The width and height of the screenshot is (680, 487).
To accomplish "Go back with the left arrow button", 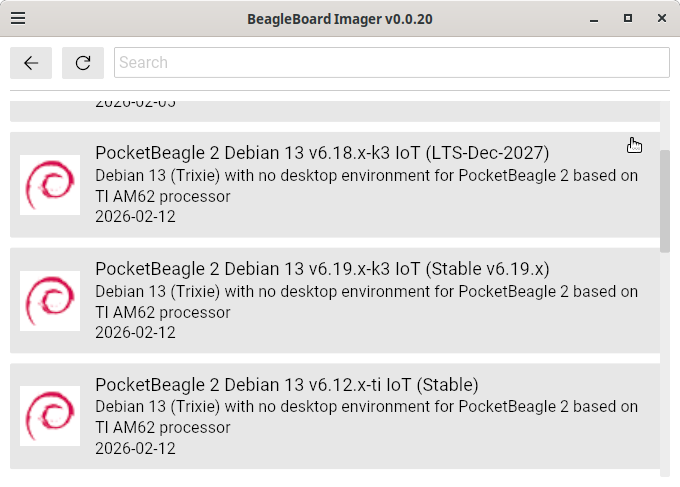I will click(31, 62).
